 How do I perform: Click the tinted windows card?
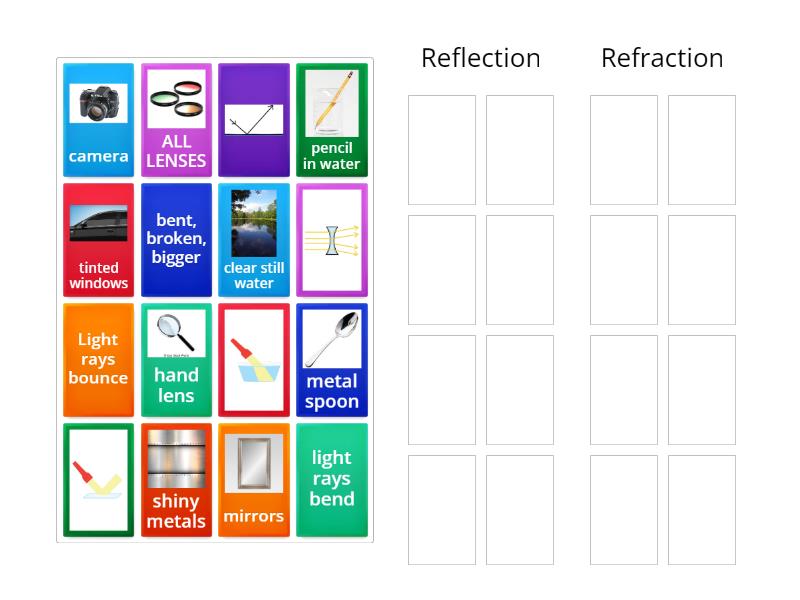pos(98,240)
